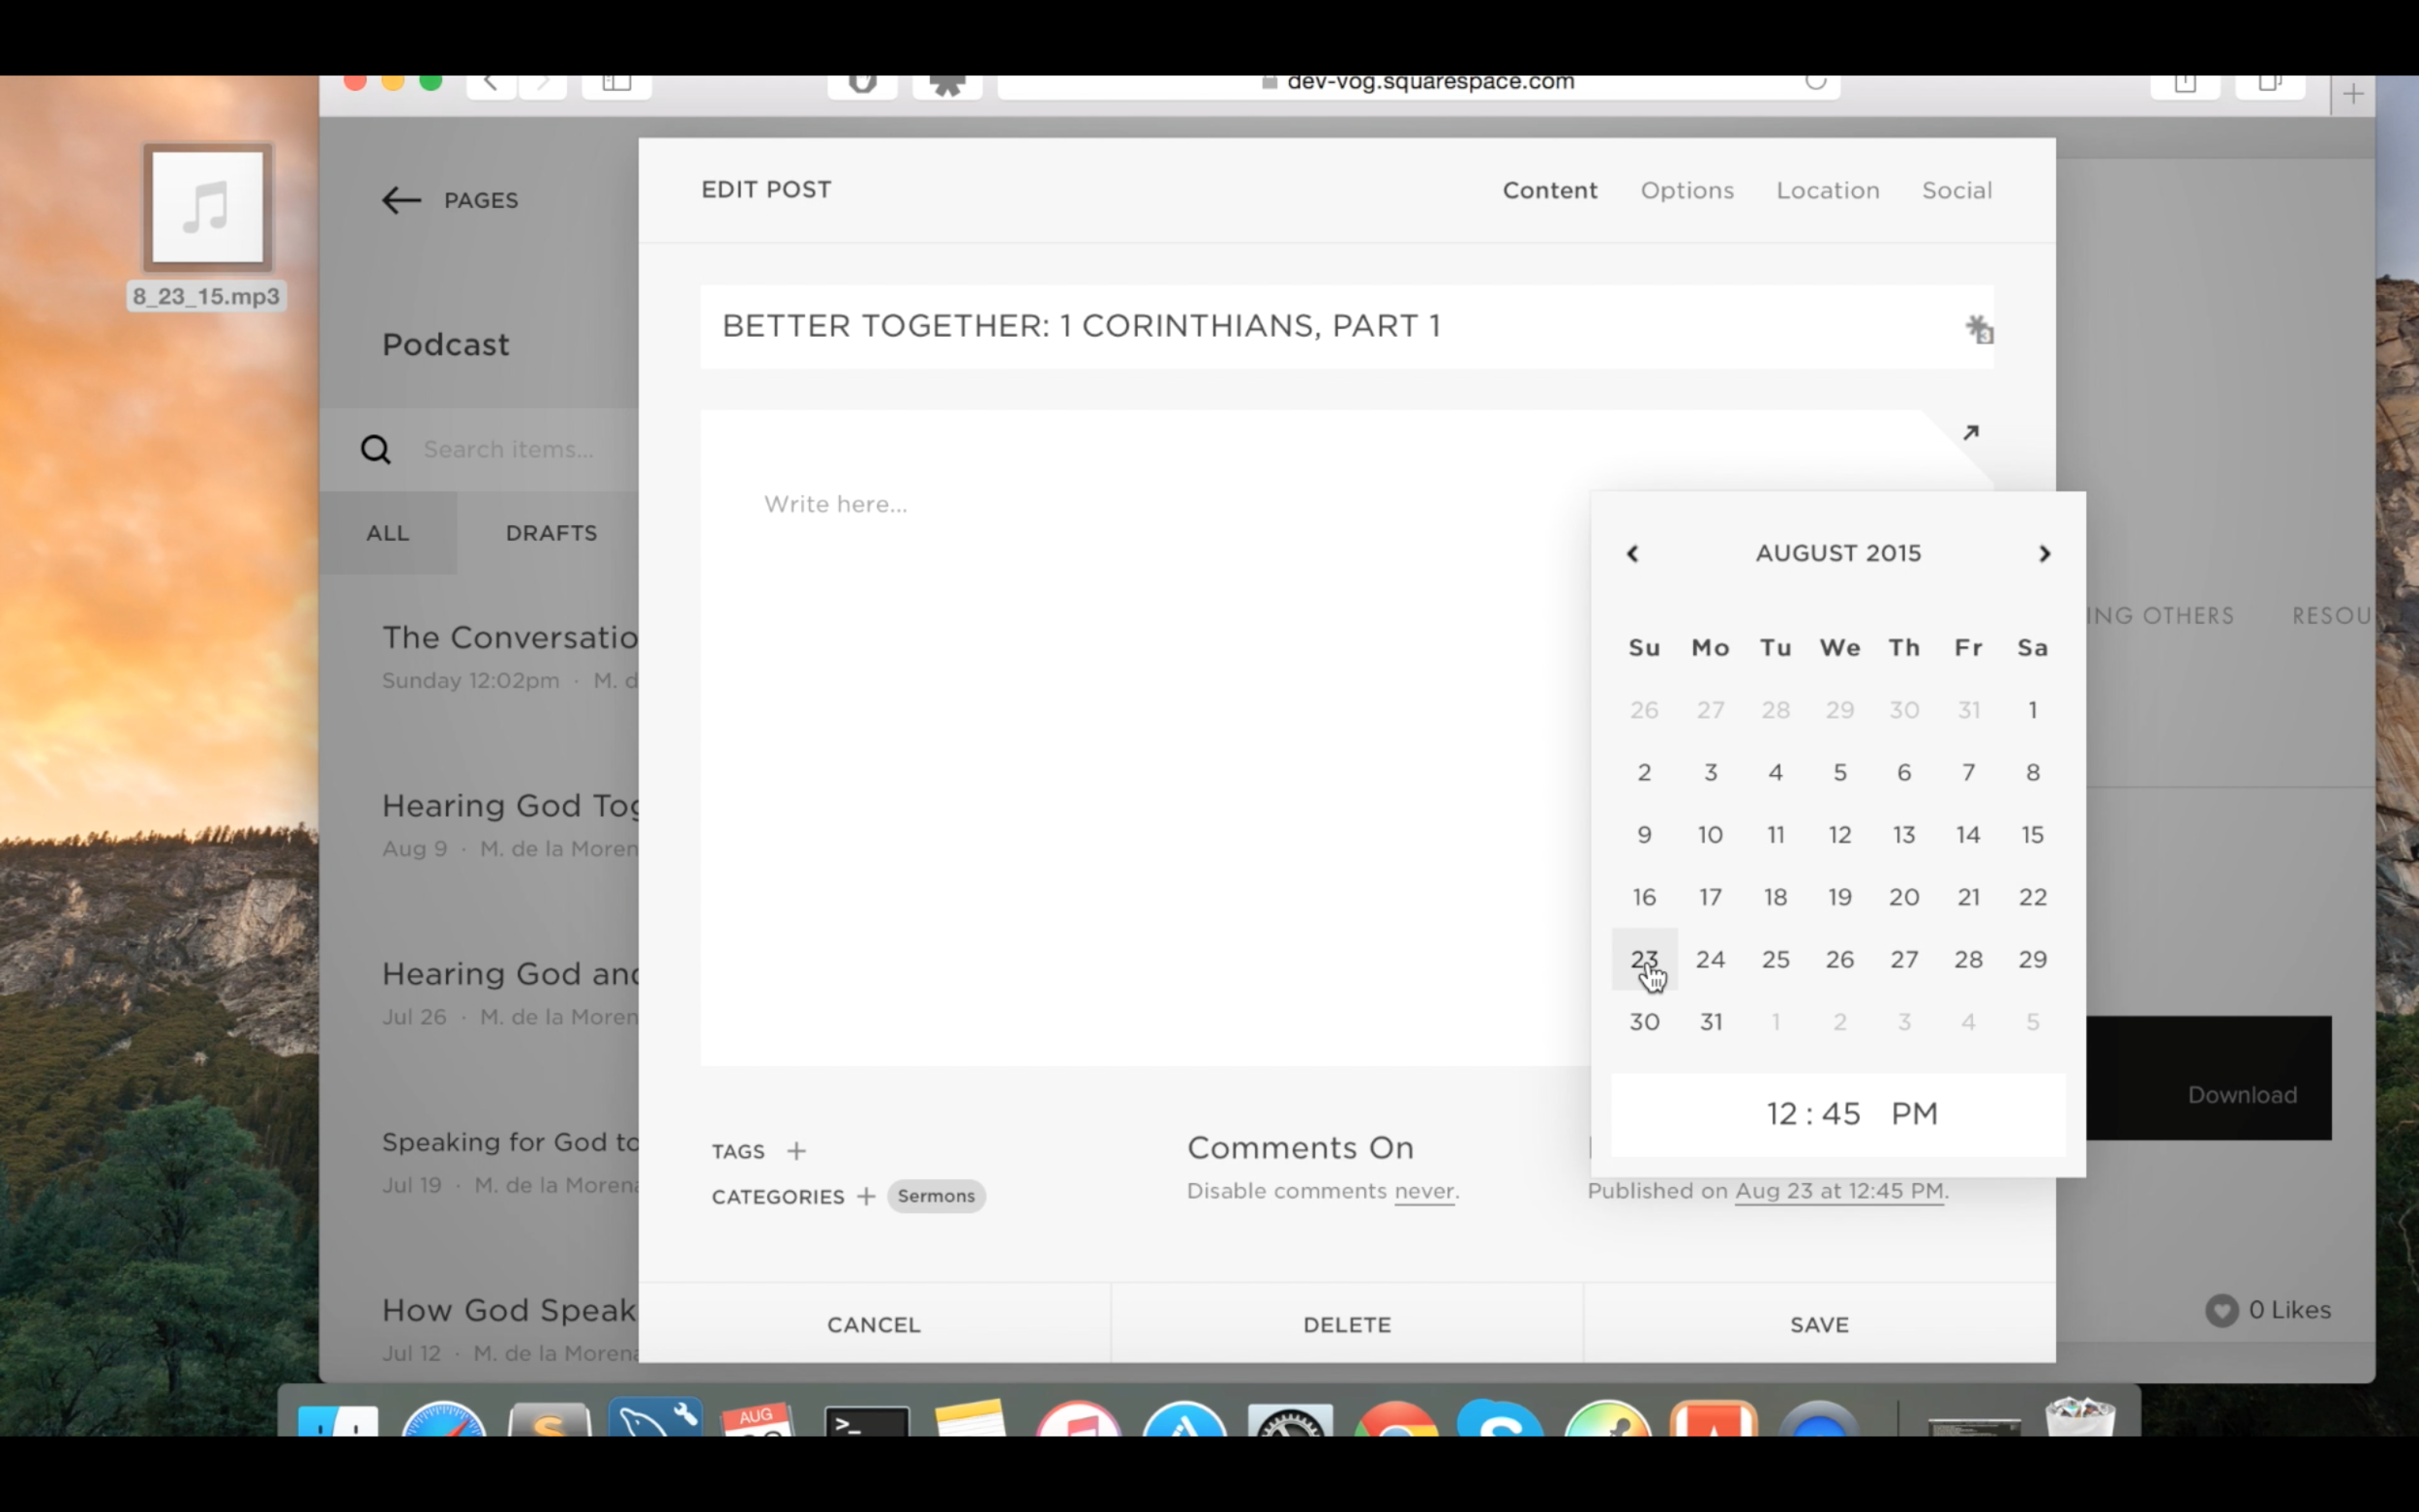This screenshot has width=2419, height=1512.
Task: Select August 7 in the calendar
Action: pos(1968,772)
